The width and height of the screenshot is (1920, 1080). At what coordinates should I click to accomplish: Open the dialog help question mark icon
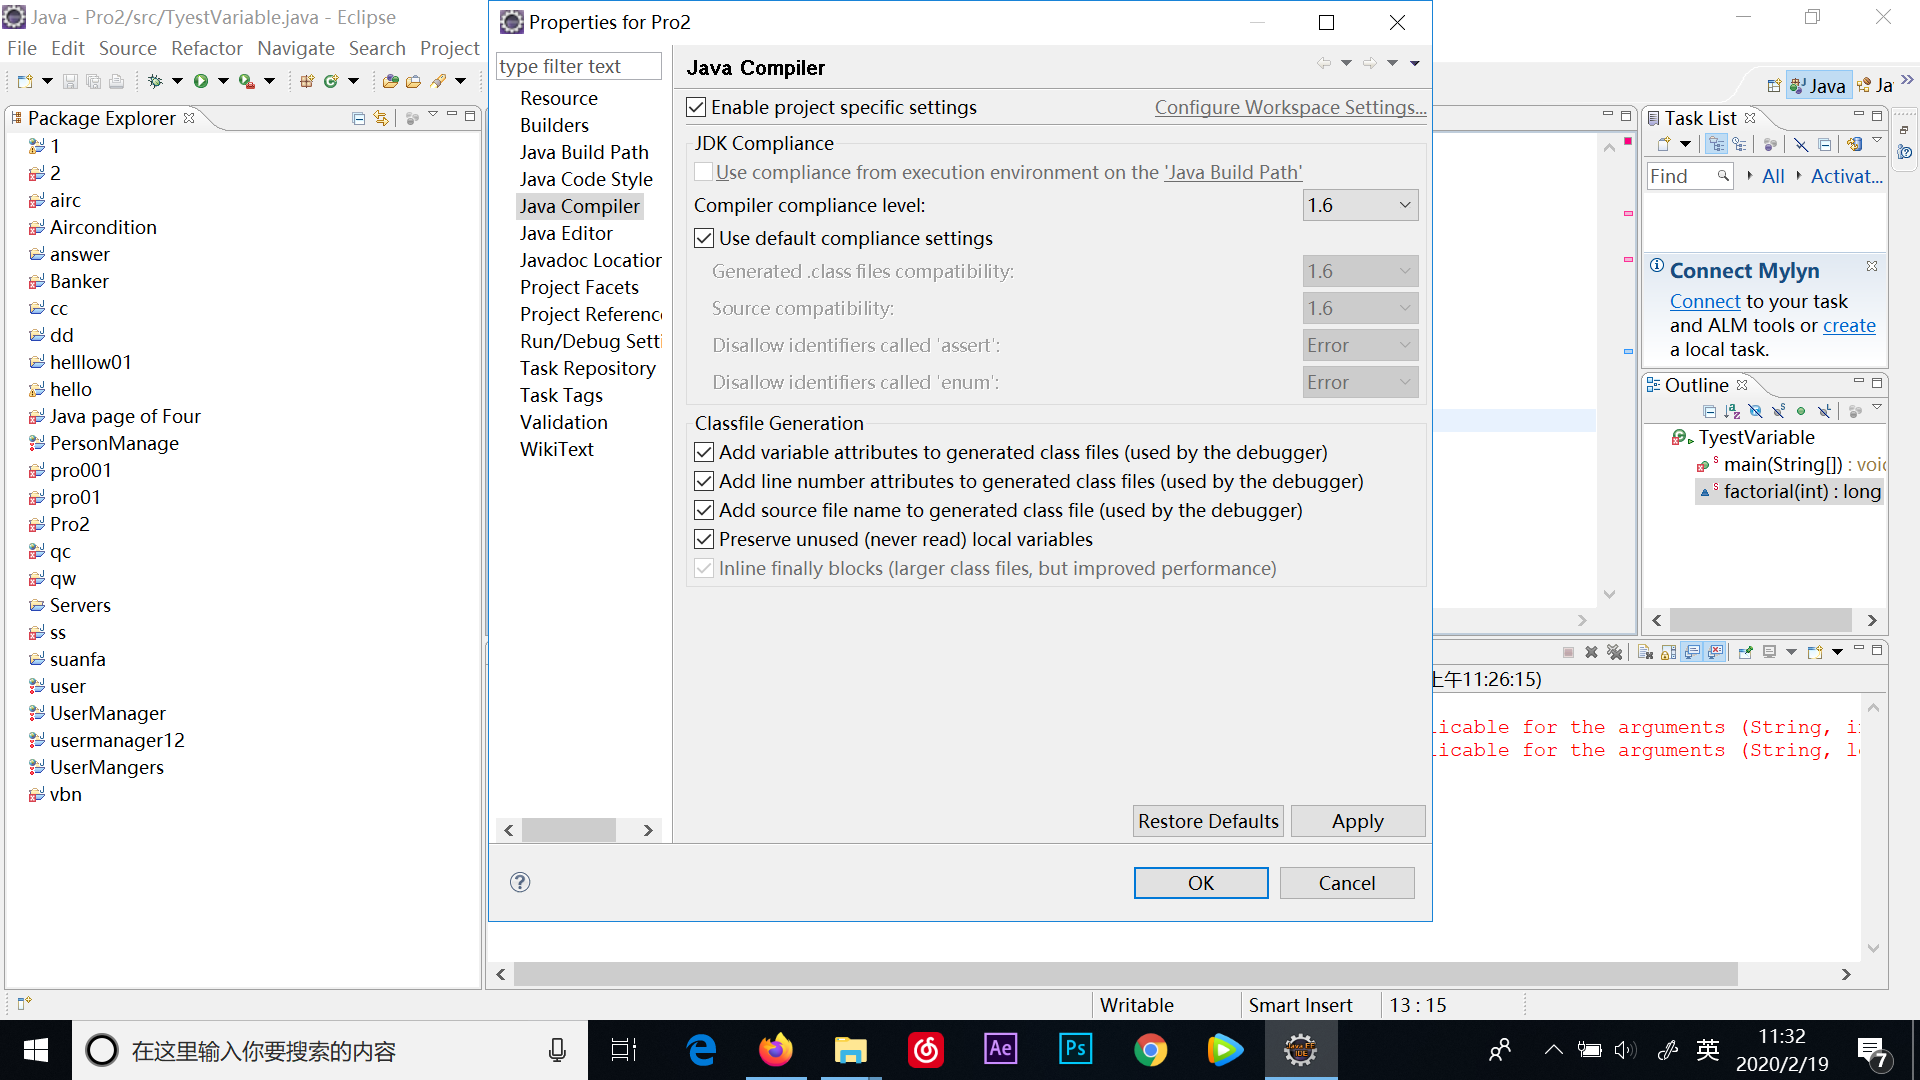pos(520,882)
